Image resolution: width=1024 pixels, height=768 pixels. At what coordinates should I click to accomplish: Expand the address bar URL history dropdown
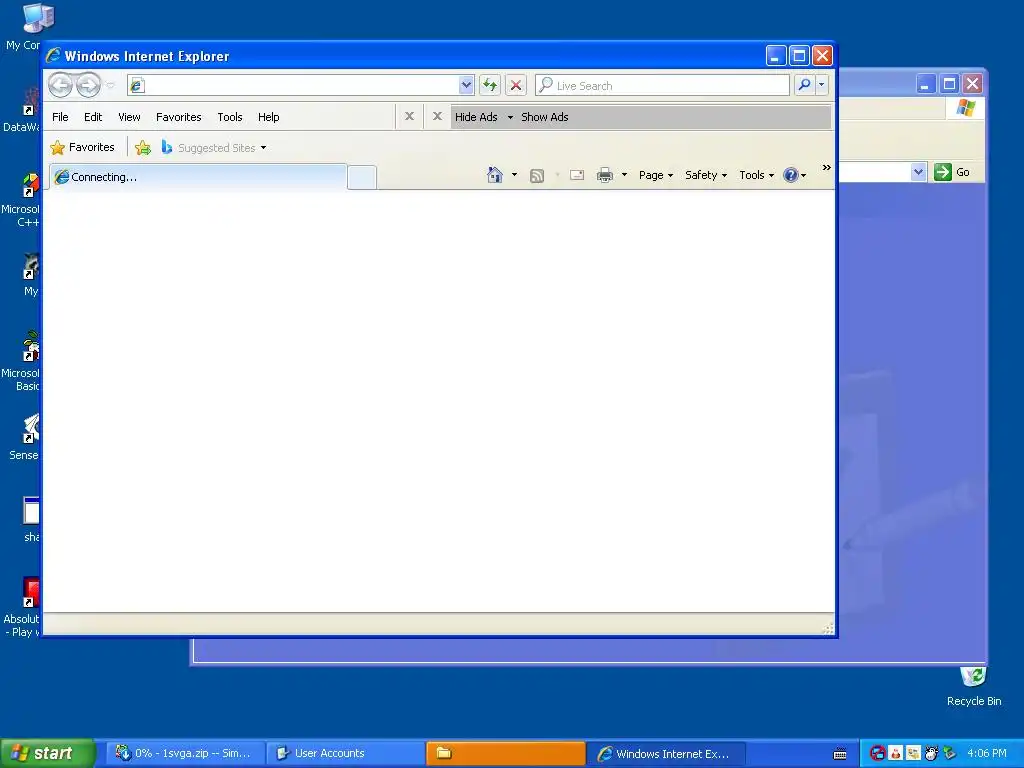point(466,85)
